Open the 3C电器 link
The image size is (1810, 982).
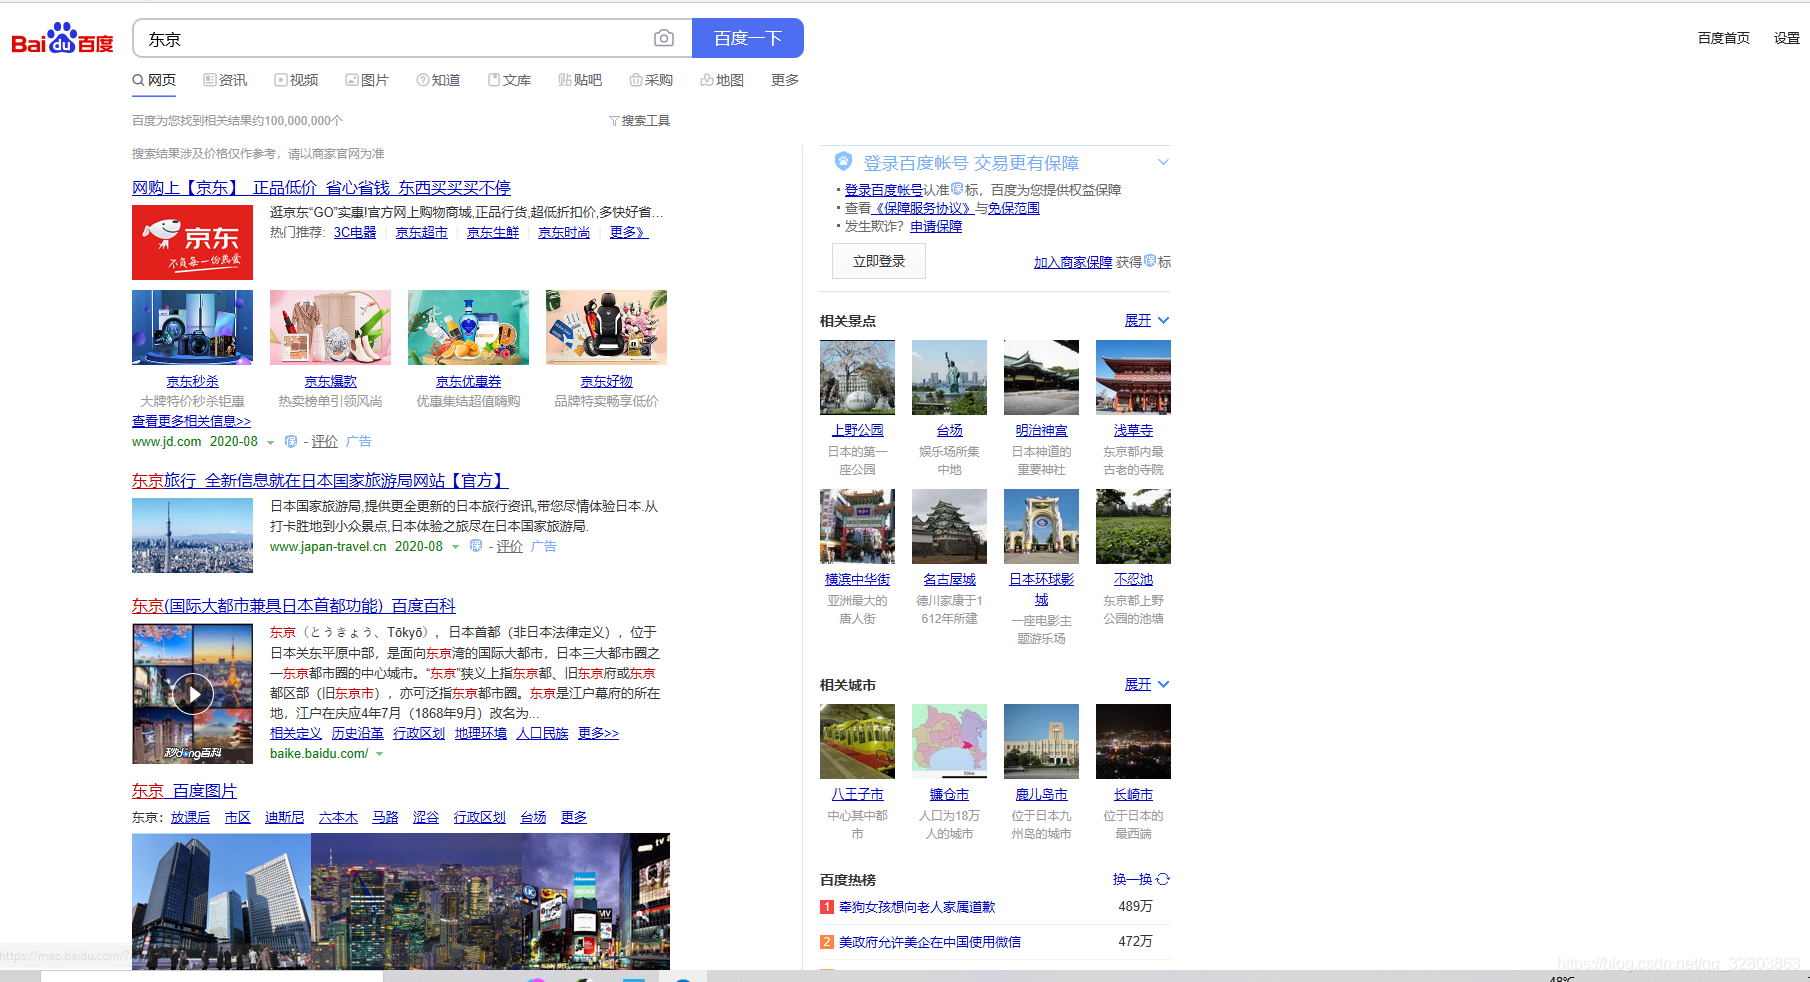[355, 232]
